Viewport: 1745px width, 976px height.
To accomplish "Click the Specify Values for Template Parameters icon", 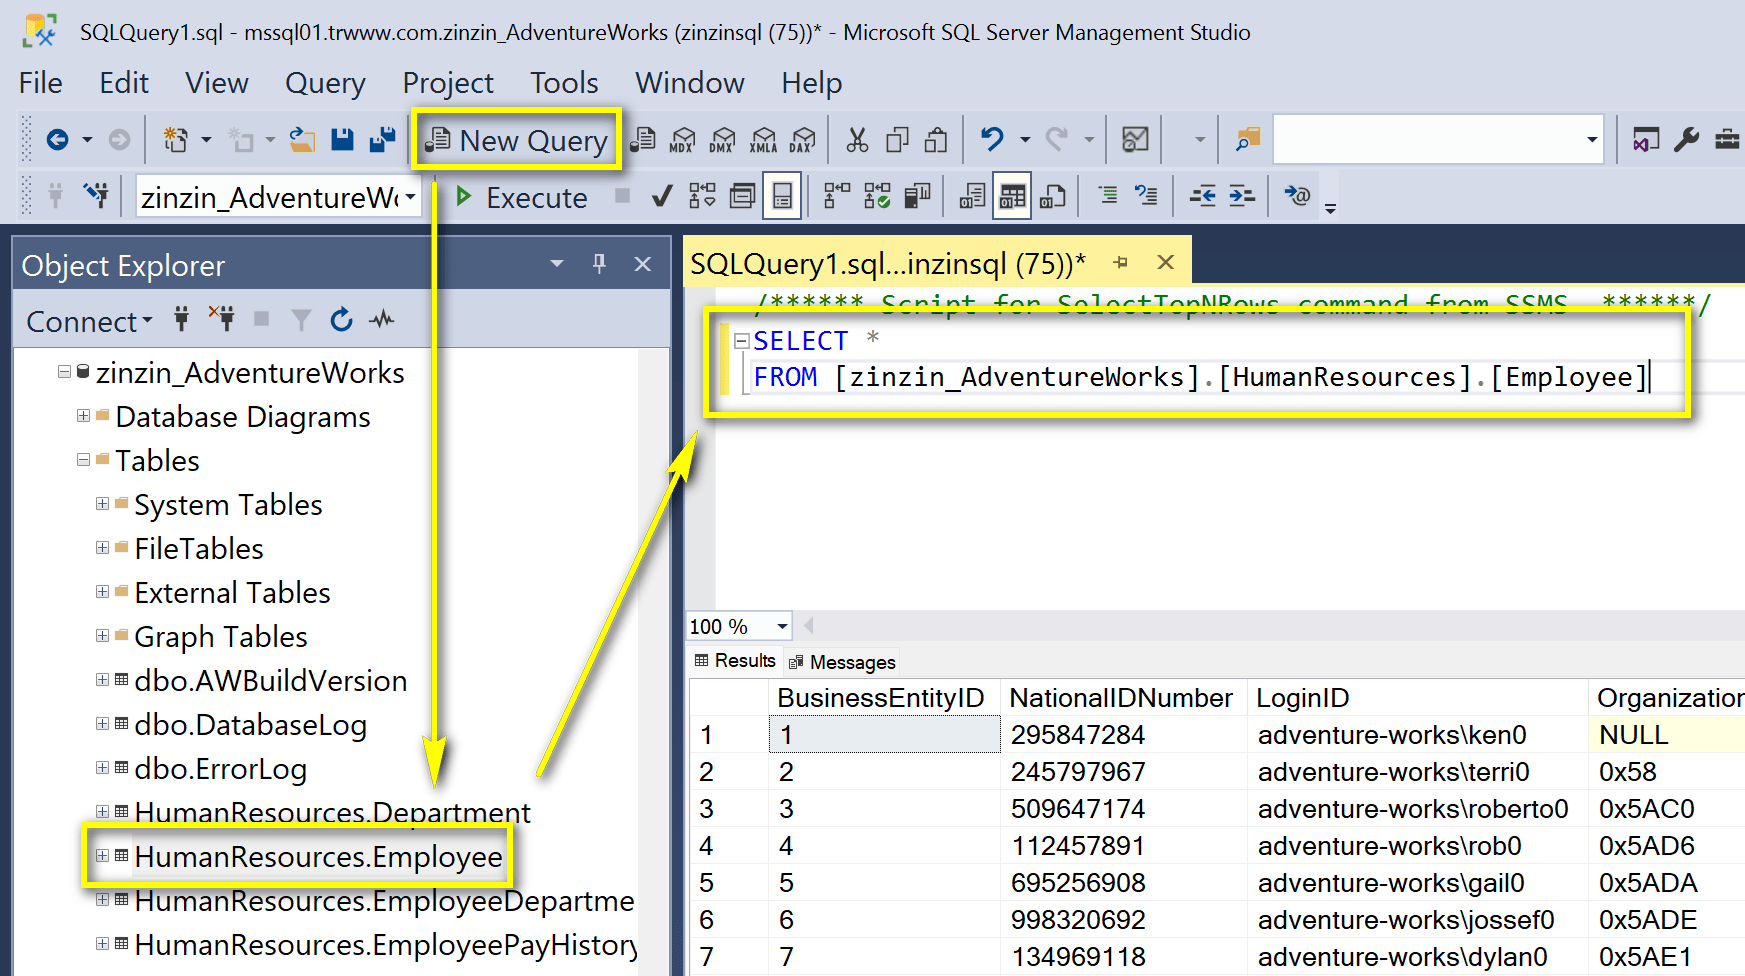I will pos(1297,196).
